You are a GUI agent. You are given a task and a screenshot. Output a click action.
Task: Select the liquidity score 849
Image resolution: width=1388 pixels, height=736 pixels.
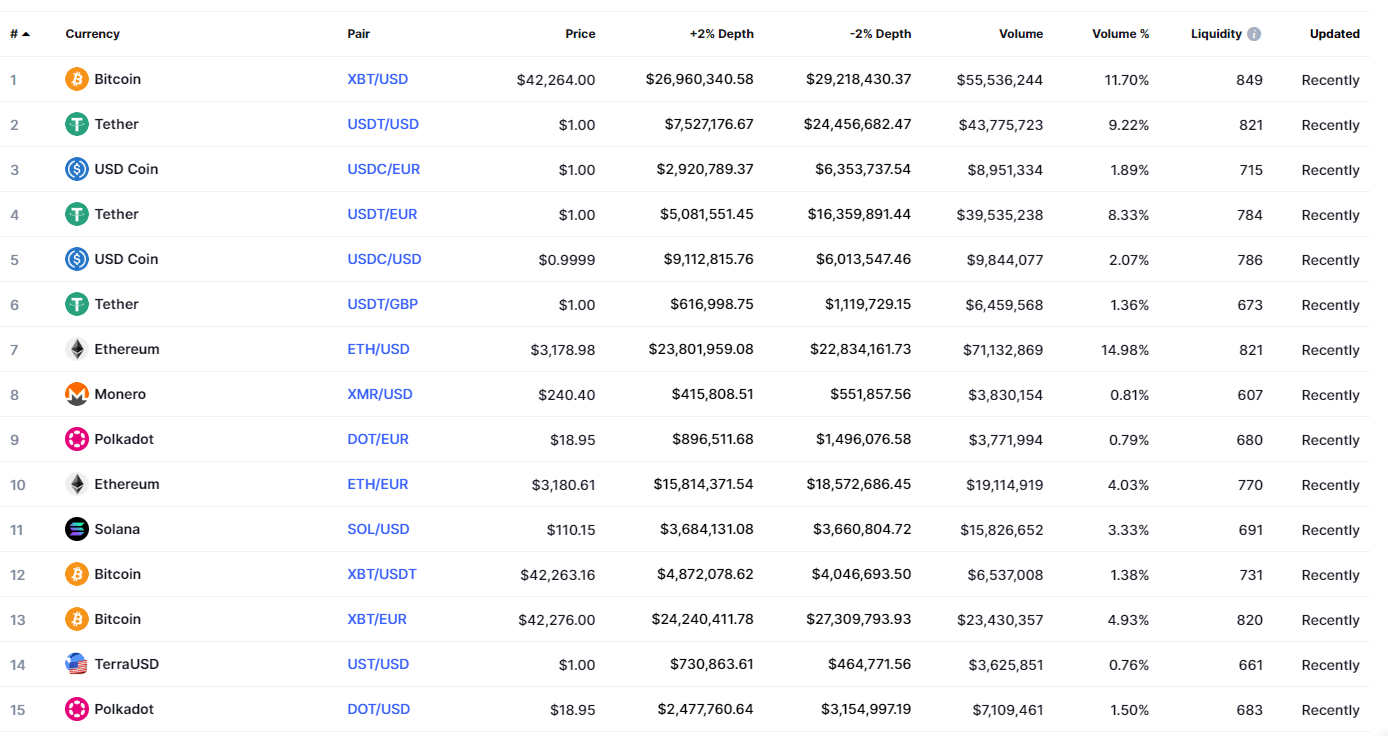1250,80
